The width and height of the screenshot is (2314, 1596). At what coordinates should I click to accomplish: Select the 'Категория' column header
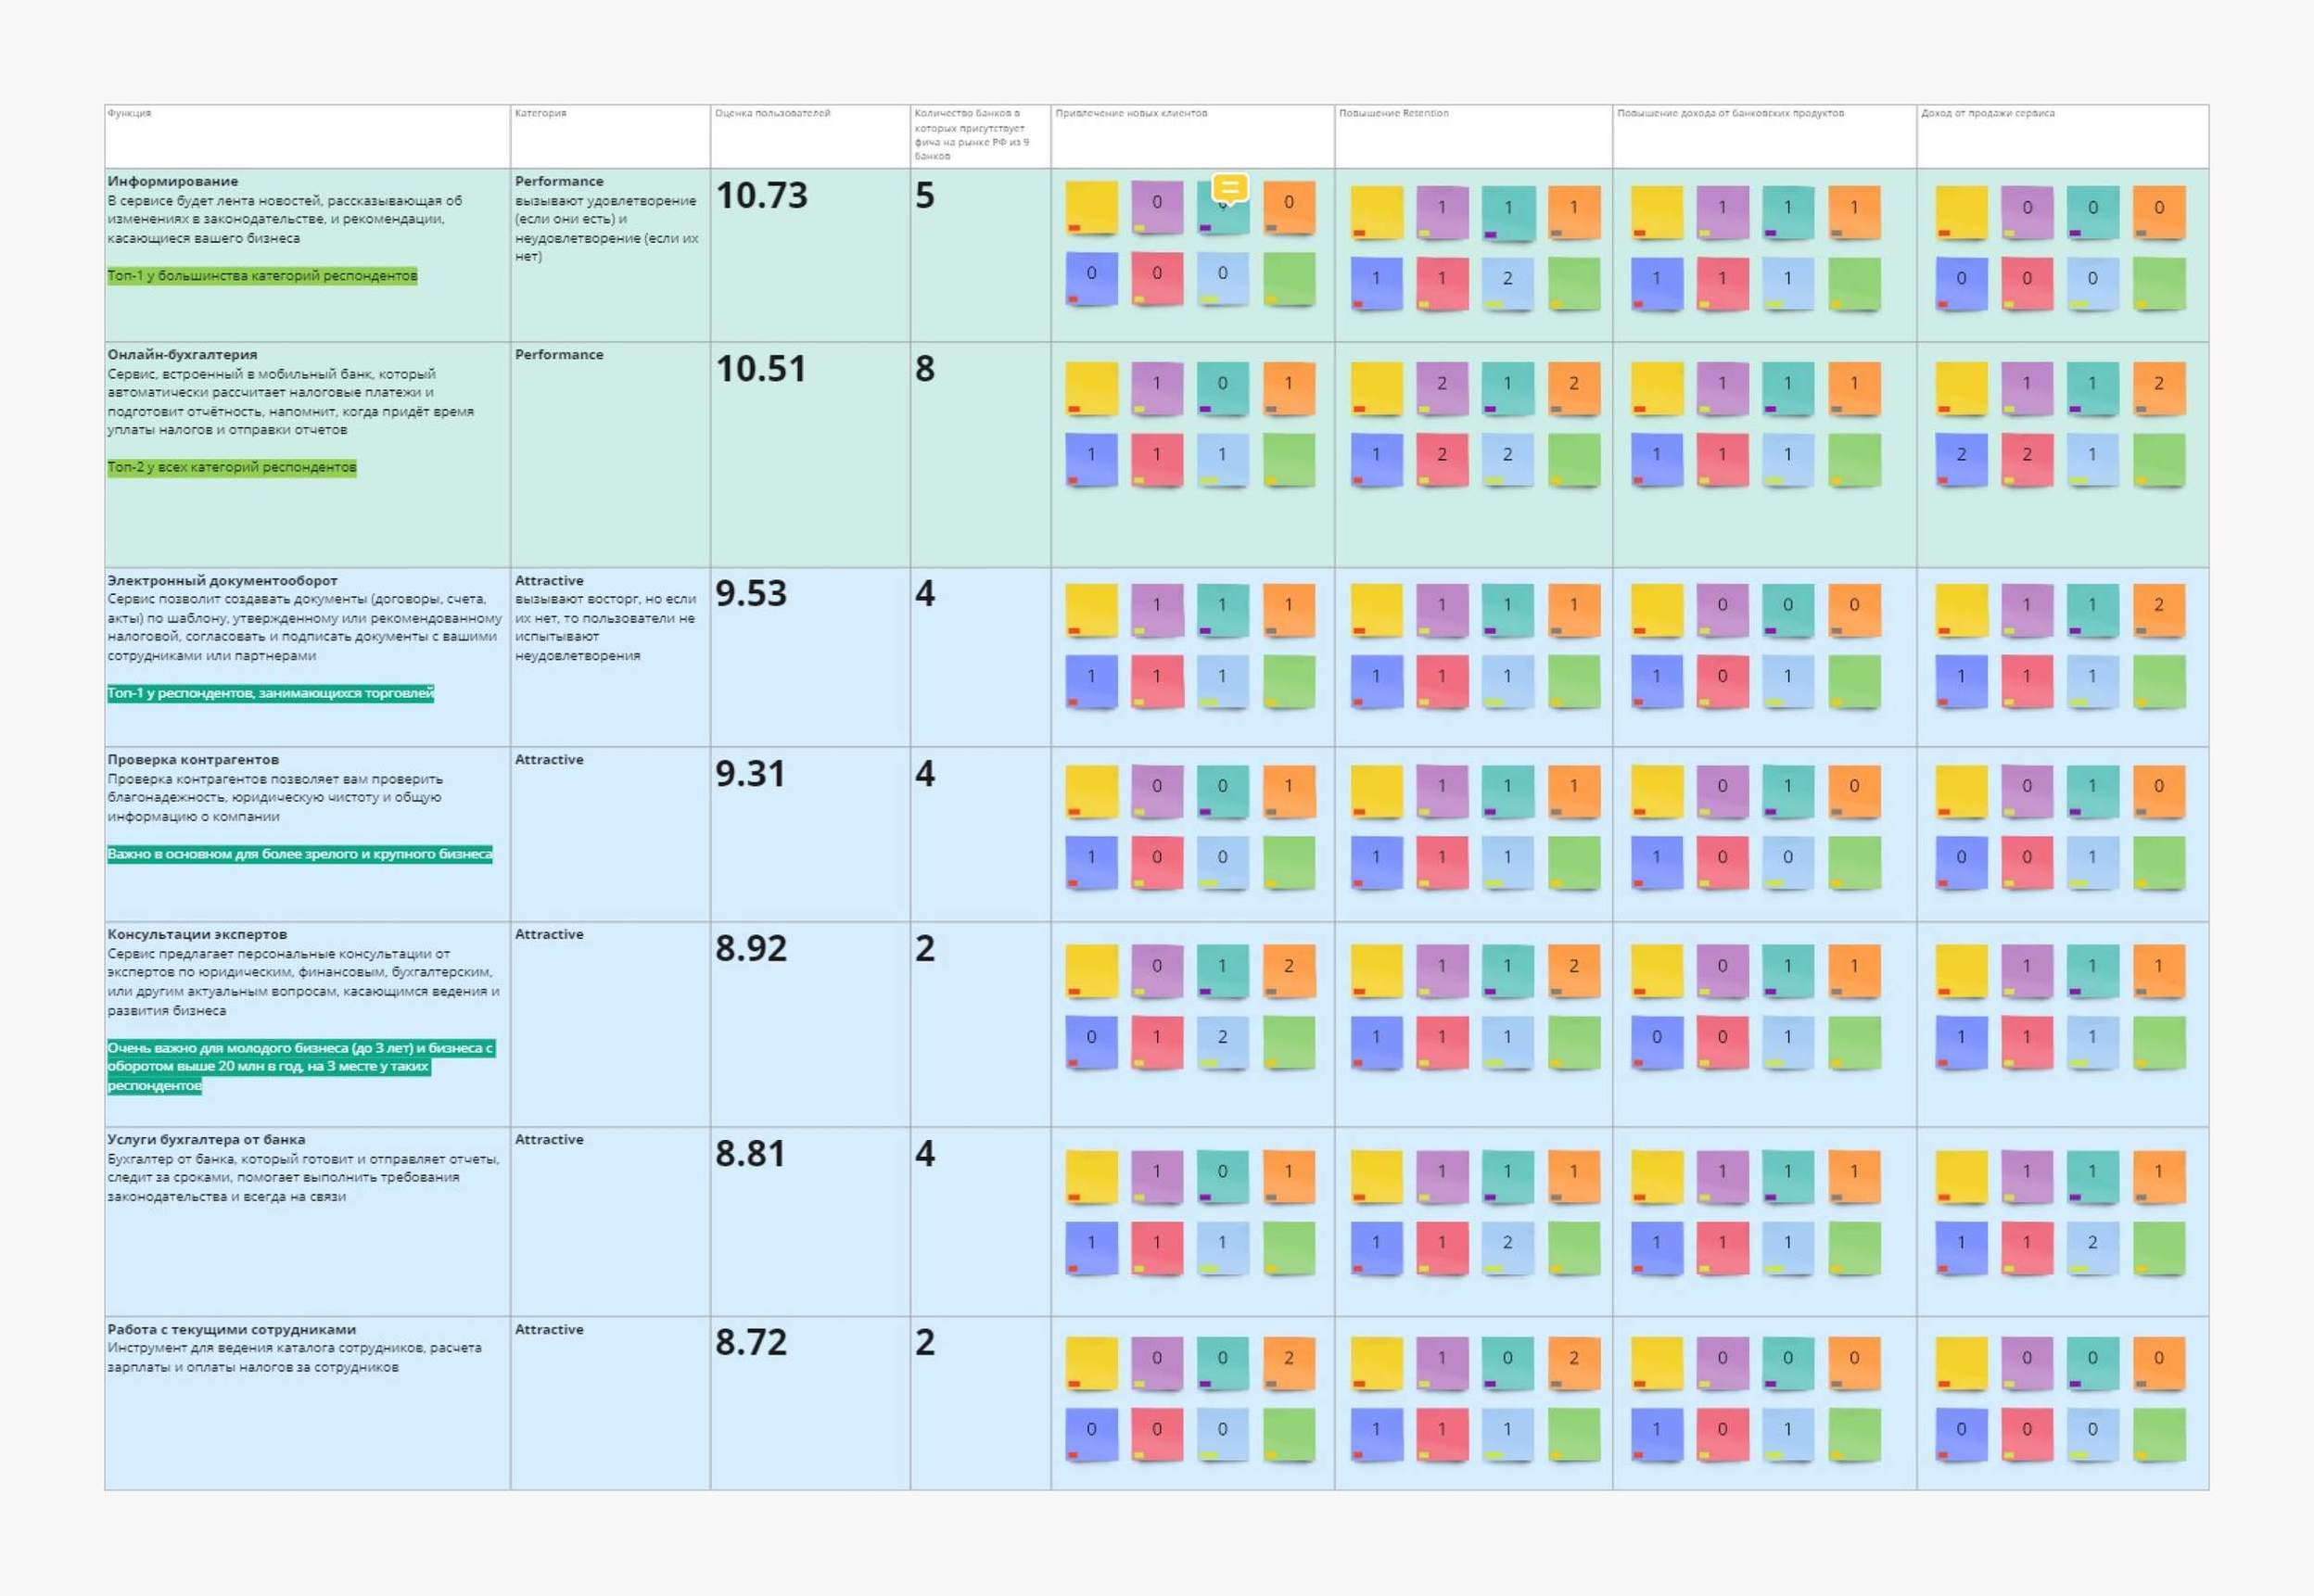(x=540, y=113)
